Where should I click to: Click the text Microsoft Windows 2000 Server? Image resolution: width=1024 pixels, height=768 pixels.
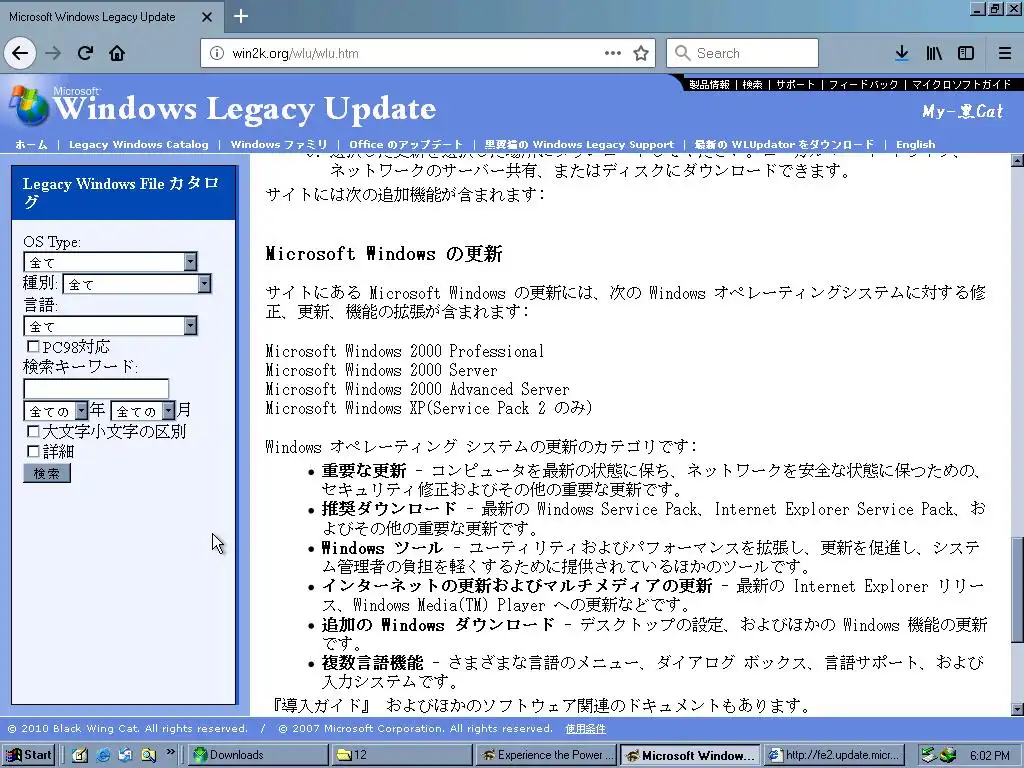[381, 370]
